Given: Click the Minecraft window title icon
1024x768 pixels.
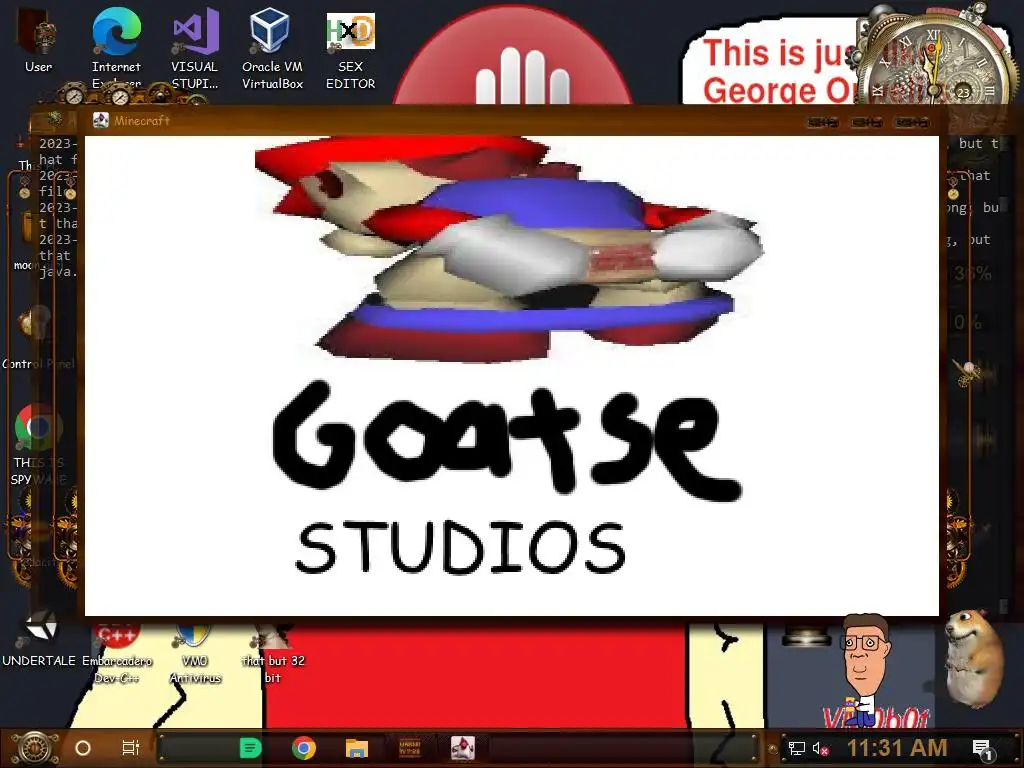Looking at the screenshot, I should pyautogui.click(x=101, y=120).
